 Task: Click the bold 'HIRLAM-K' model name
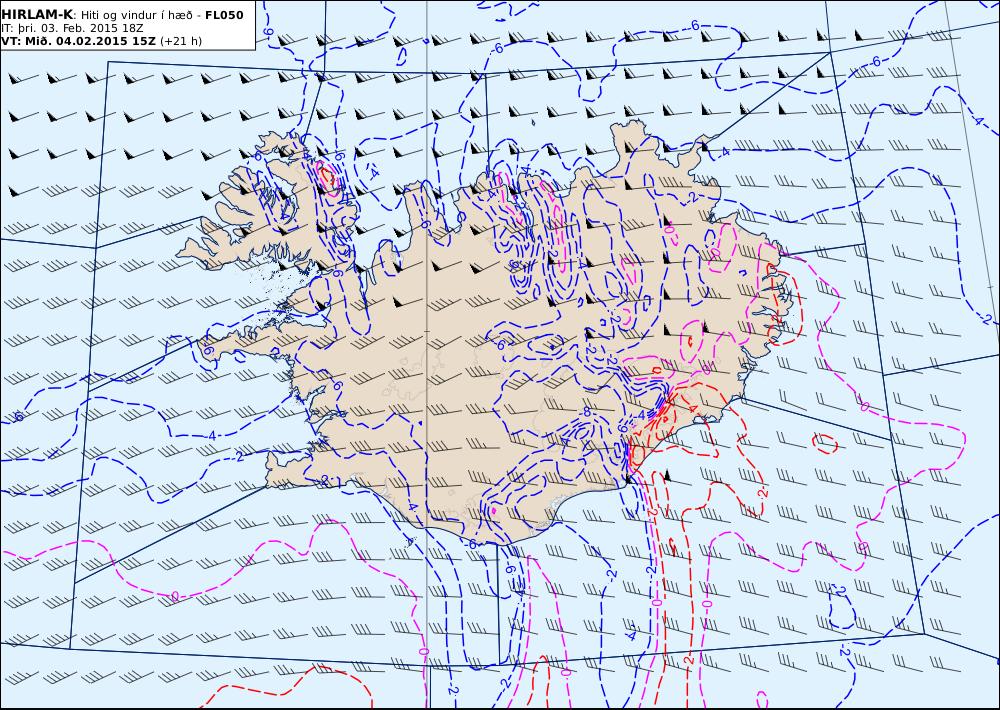[x=37, y=15]
